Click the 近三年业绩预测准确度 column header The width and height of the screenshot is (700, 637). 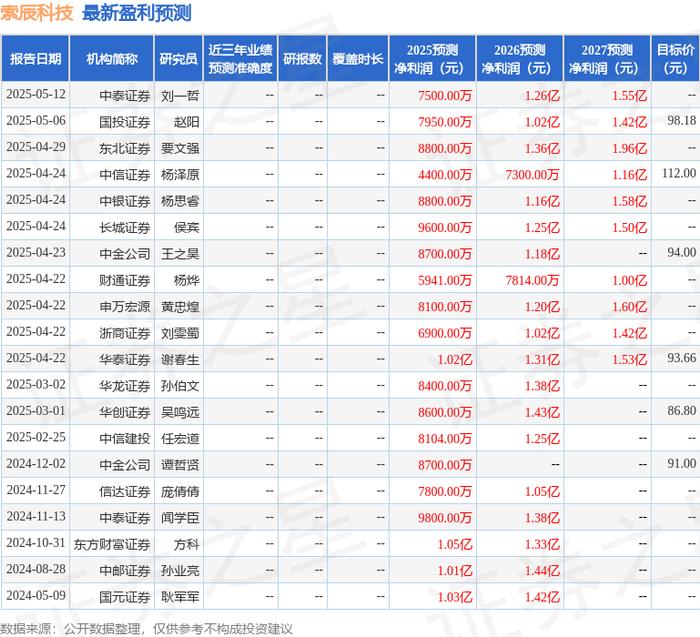coord(240,58)
